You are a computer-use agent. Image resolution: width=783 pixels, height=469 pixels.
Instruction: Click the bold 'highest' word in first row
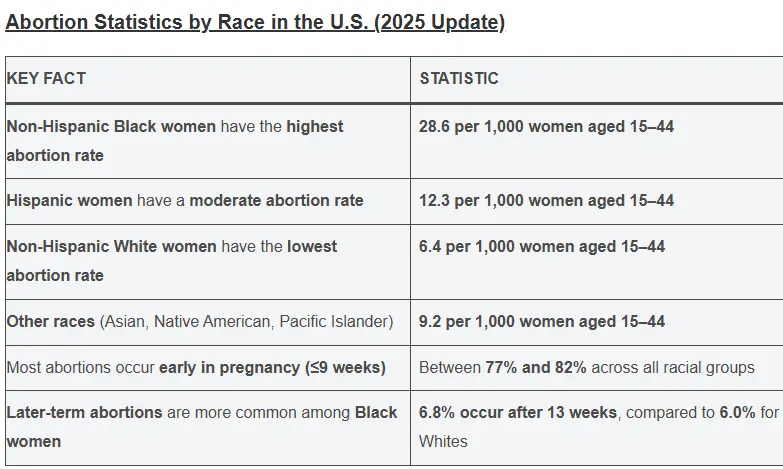pyautogui.click(x=314, y=127)
